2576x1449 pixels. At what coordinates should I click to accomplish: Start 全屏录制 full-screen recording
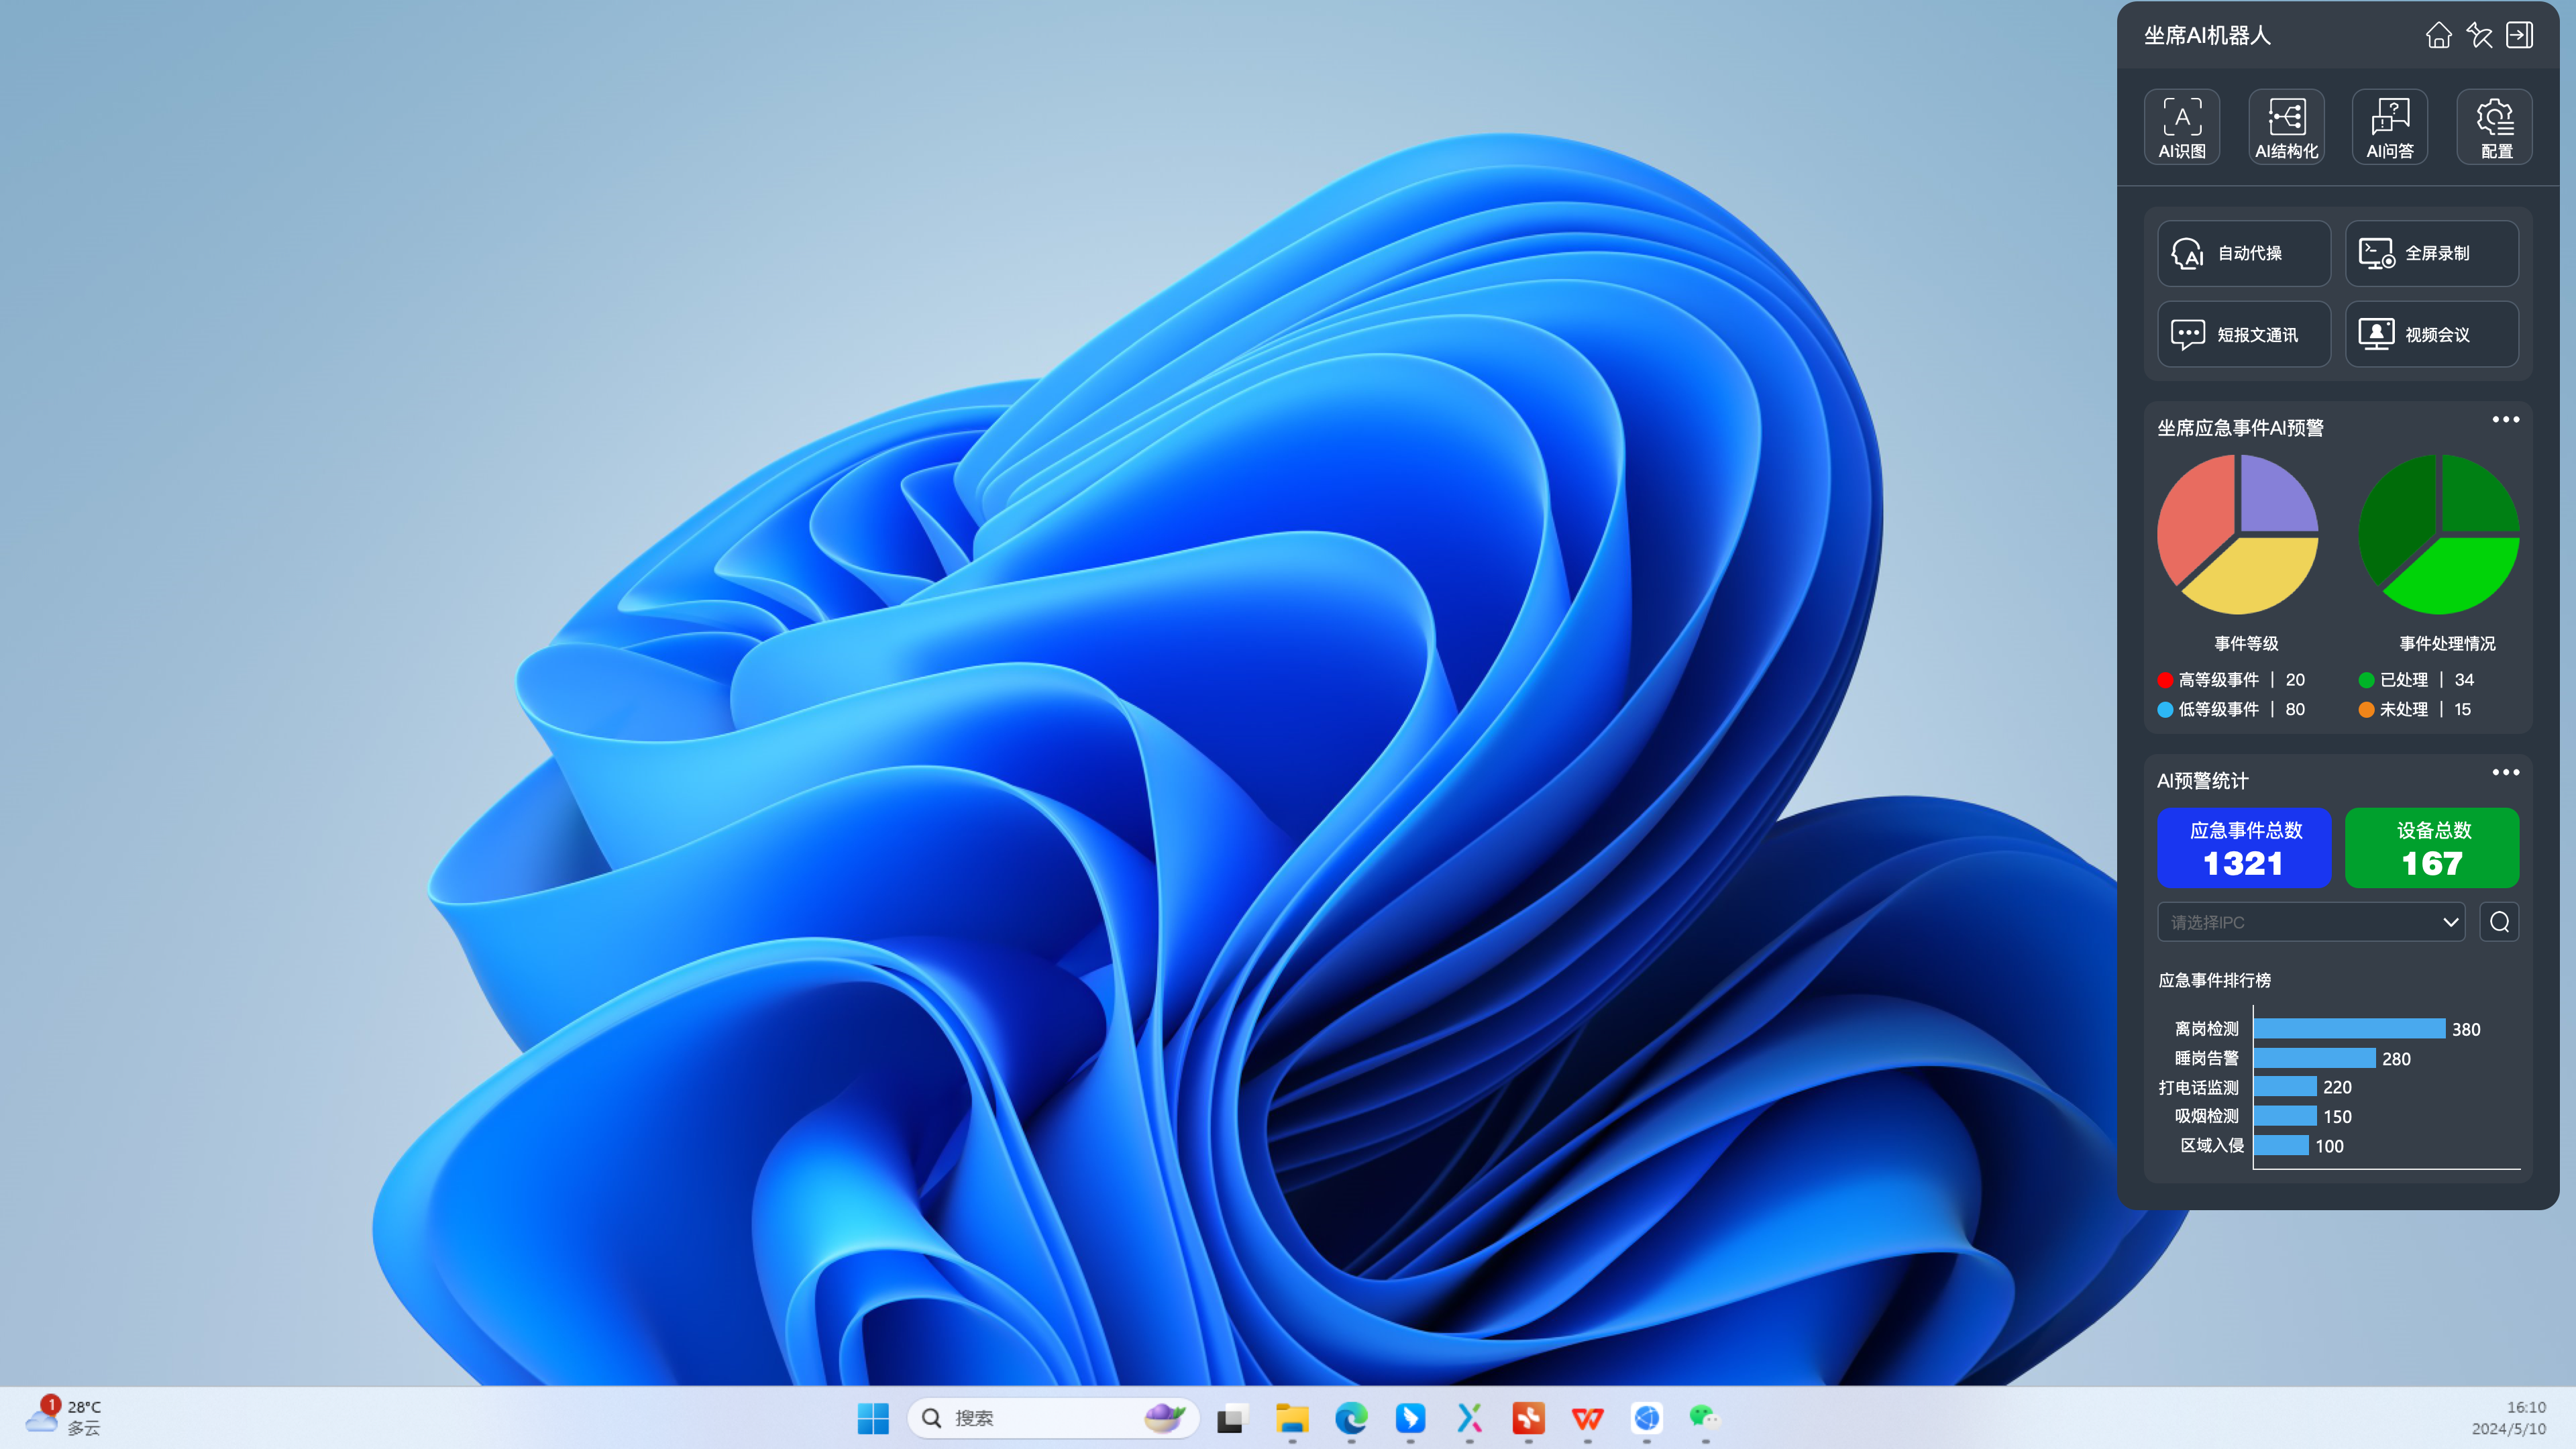click(x=2432, y=253)
